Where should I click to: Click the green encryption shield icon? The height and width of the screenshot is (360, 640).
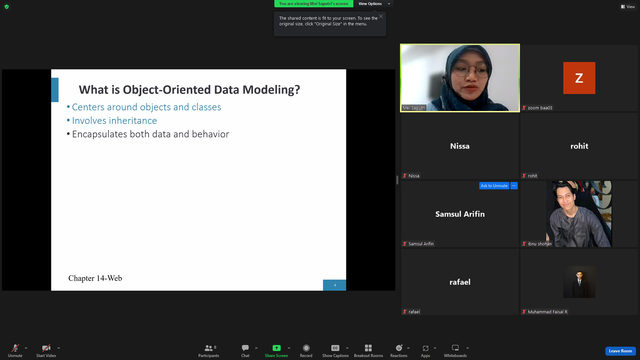tap(7, 7)
